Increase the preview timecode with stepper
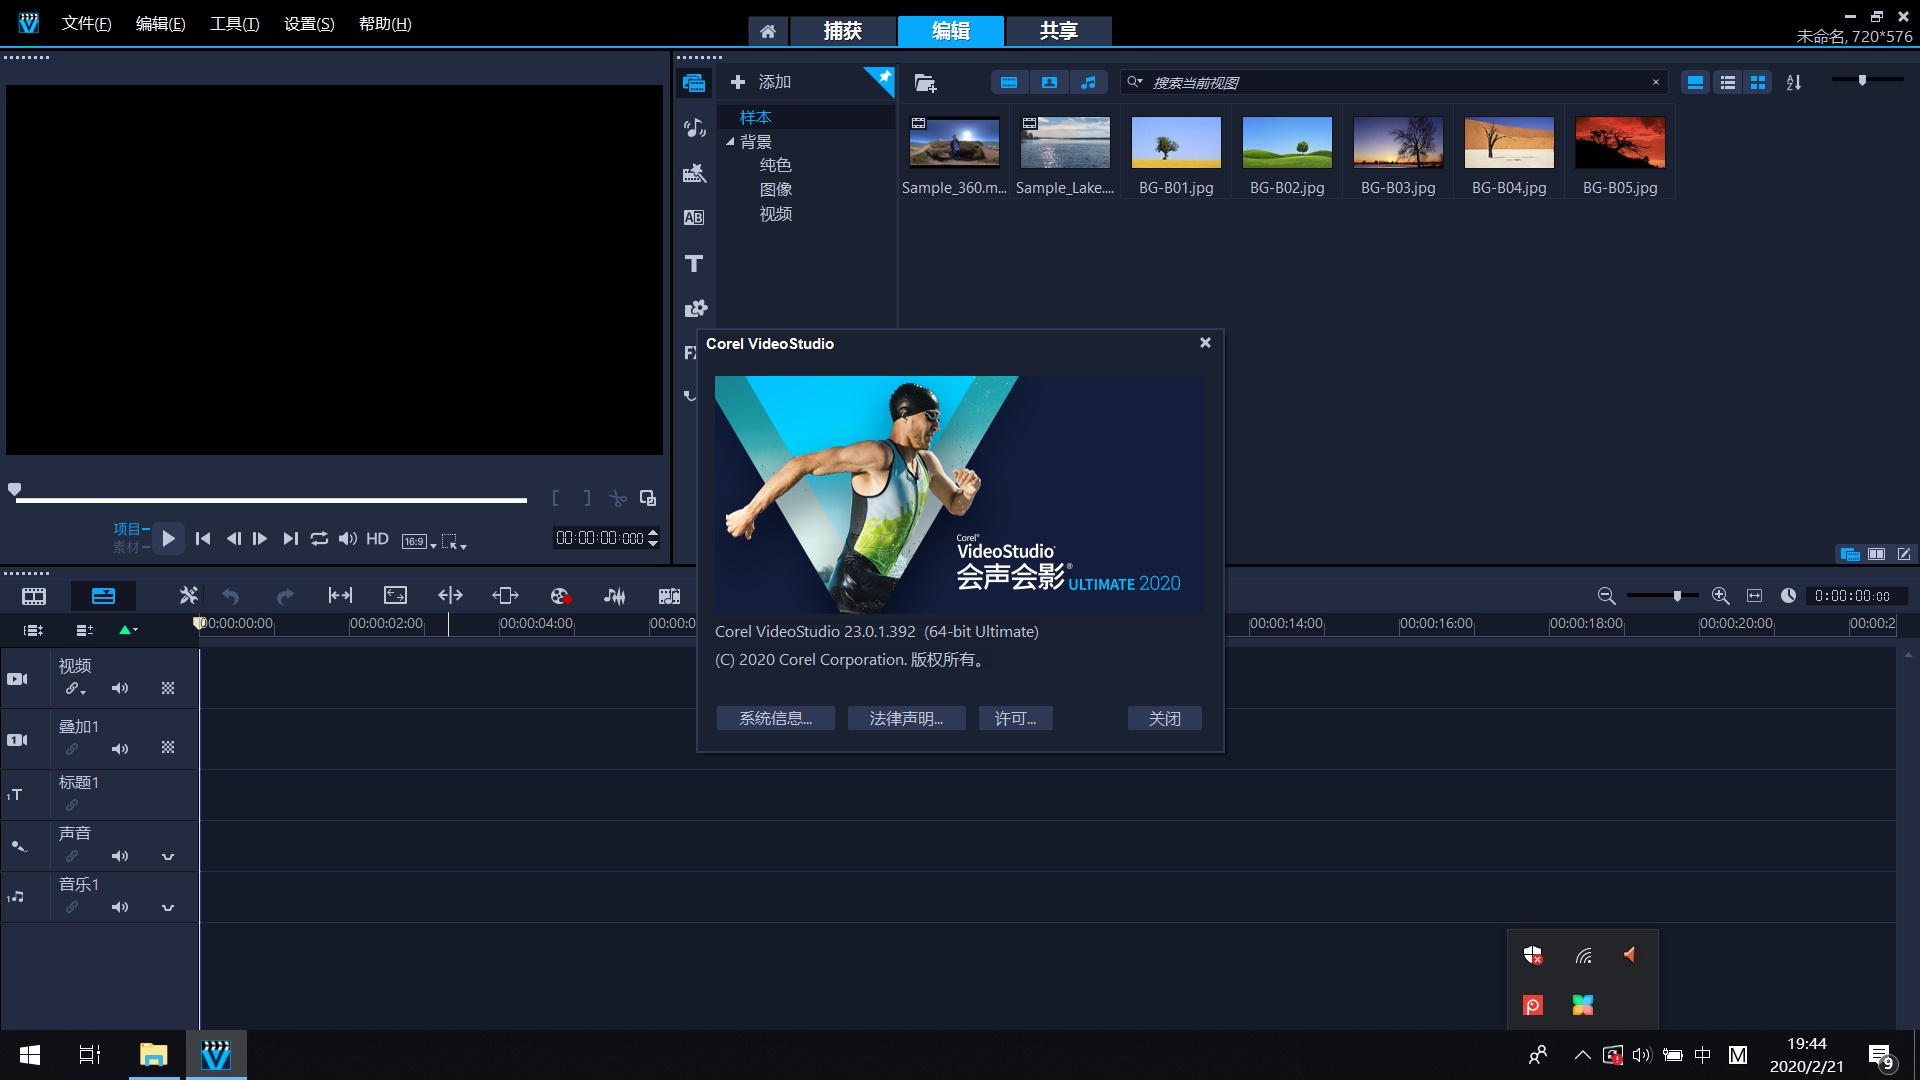 (x=653, y=533)
